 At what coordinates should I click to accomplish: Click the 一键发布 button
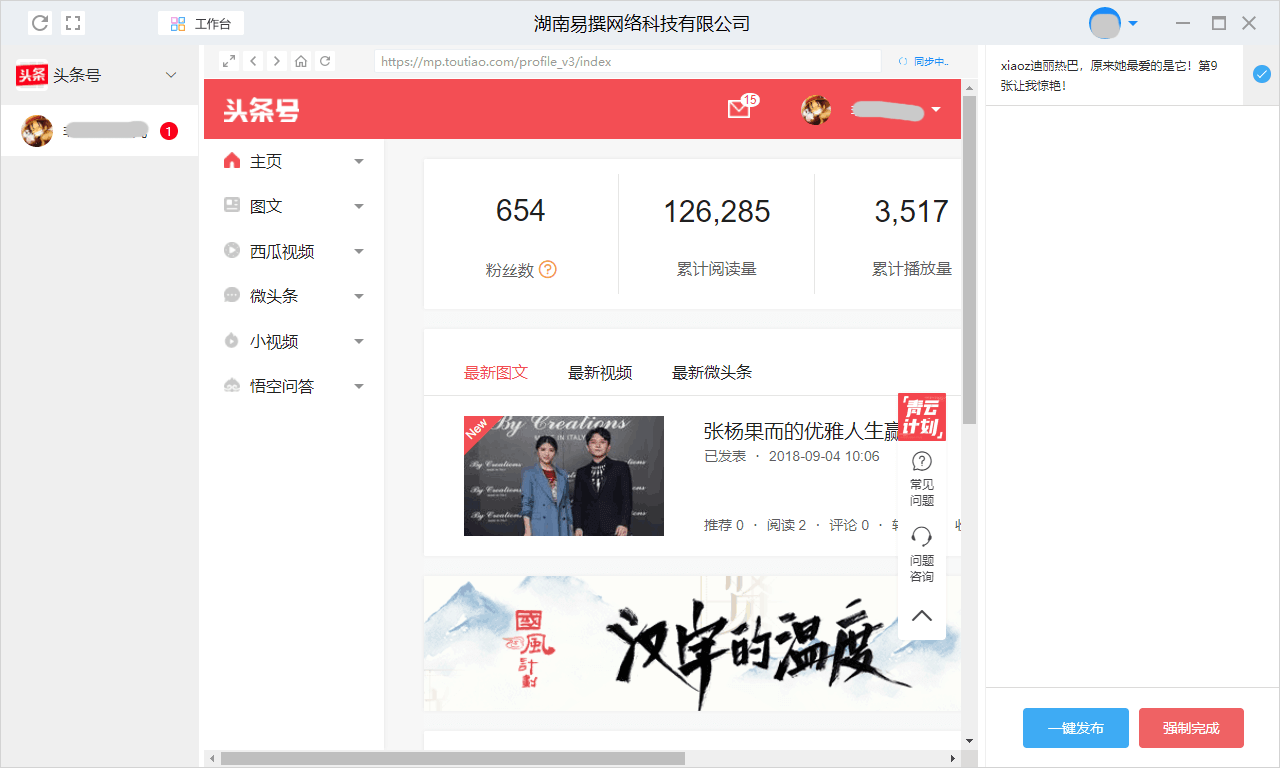click(1075, 728)
